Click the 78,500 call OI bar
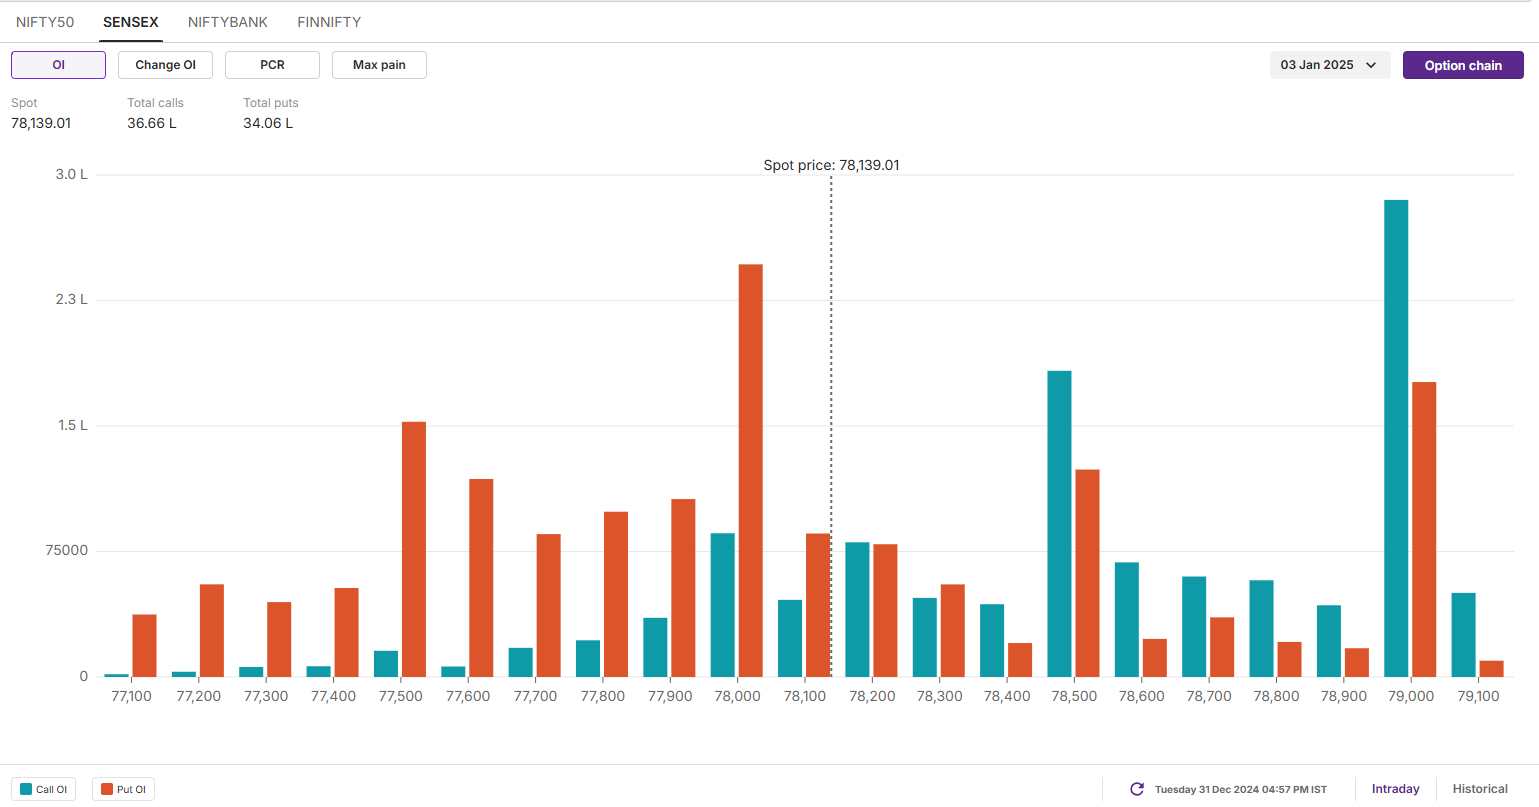The width and height of the screenshot is (1539, 807). point(1059,524)
